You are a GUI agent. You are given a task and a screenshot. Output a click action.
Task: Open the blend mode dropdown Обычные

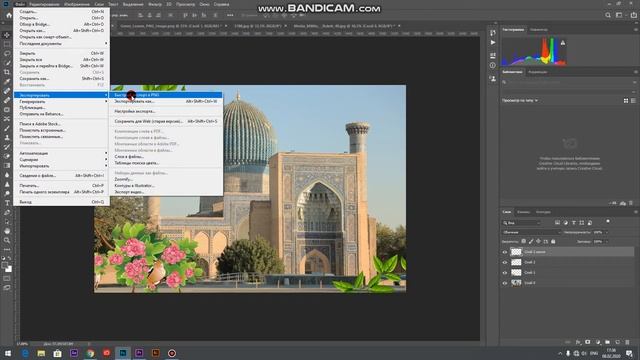pyautogui.click(x=532, y=232)
